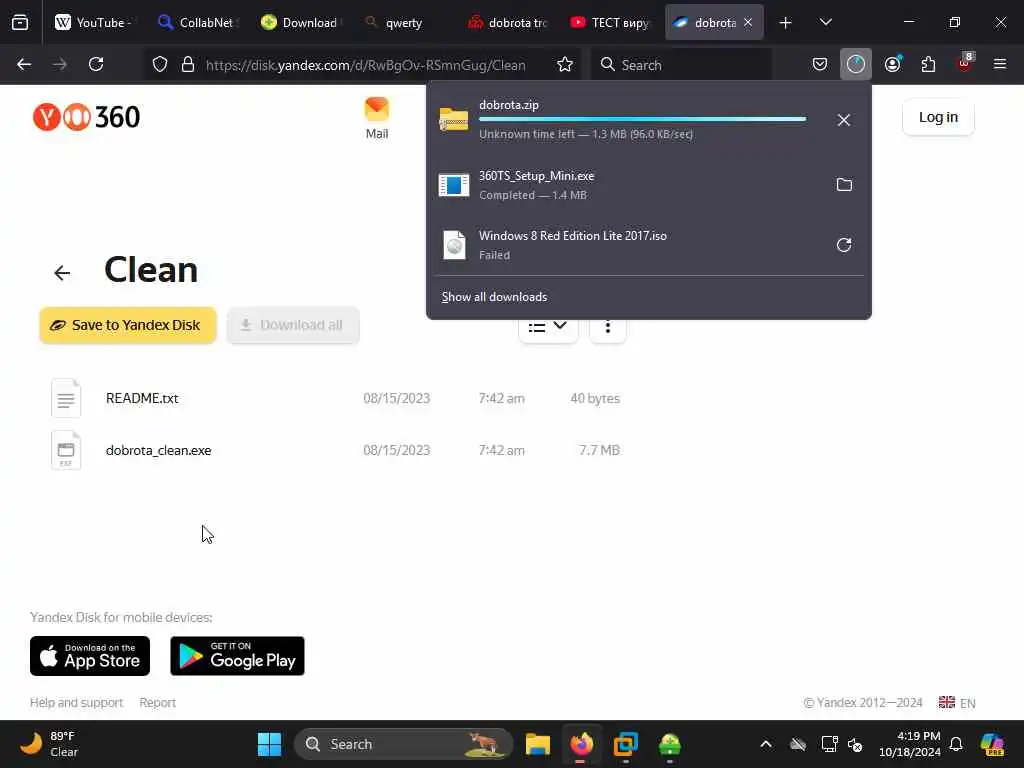This screenshot has width=1024, height=768.
Task: Open the weather widget 89°F Clear
Action: [x=50, y=744]
